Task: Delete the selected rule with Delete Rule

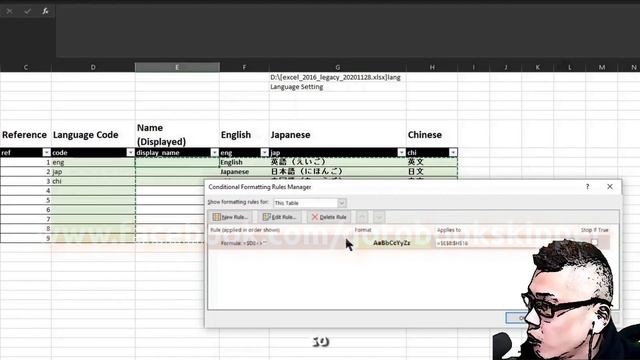Action: coord(329,217)
